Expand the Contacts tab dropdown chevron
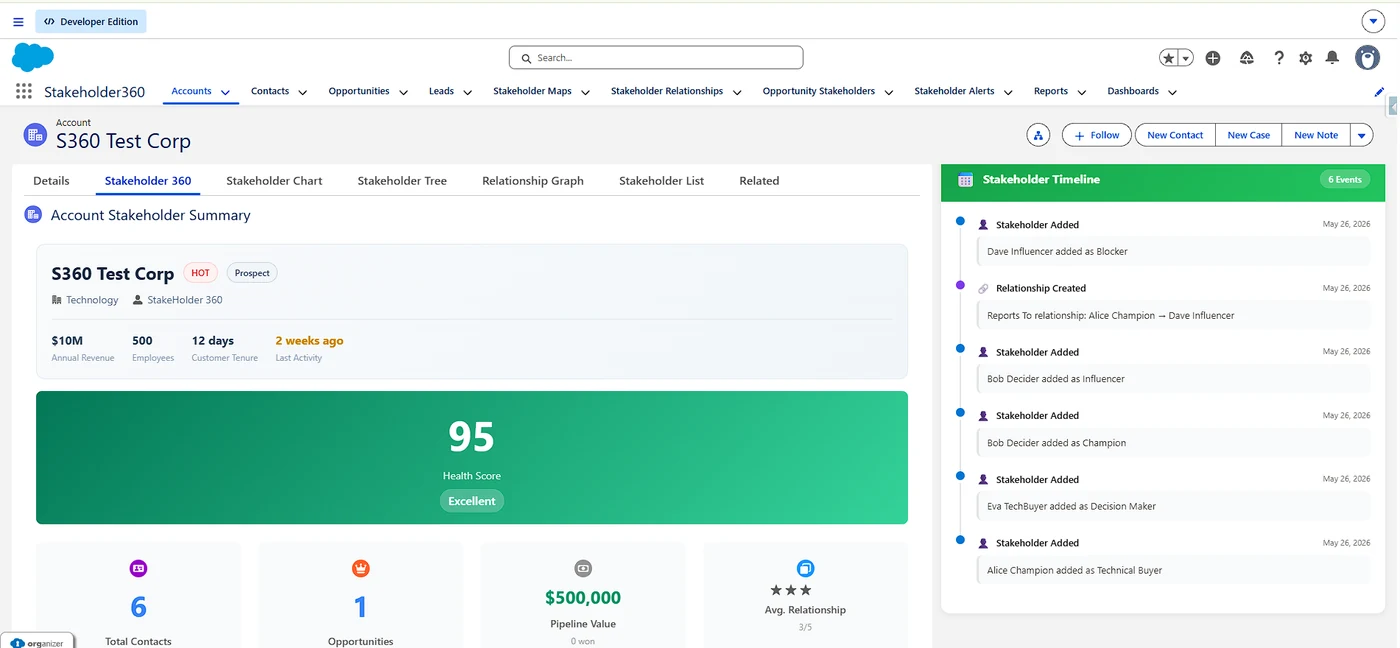This screenshot has height=648, width=1400. (303, 92)
